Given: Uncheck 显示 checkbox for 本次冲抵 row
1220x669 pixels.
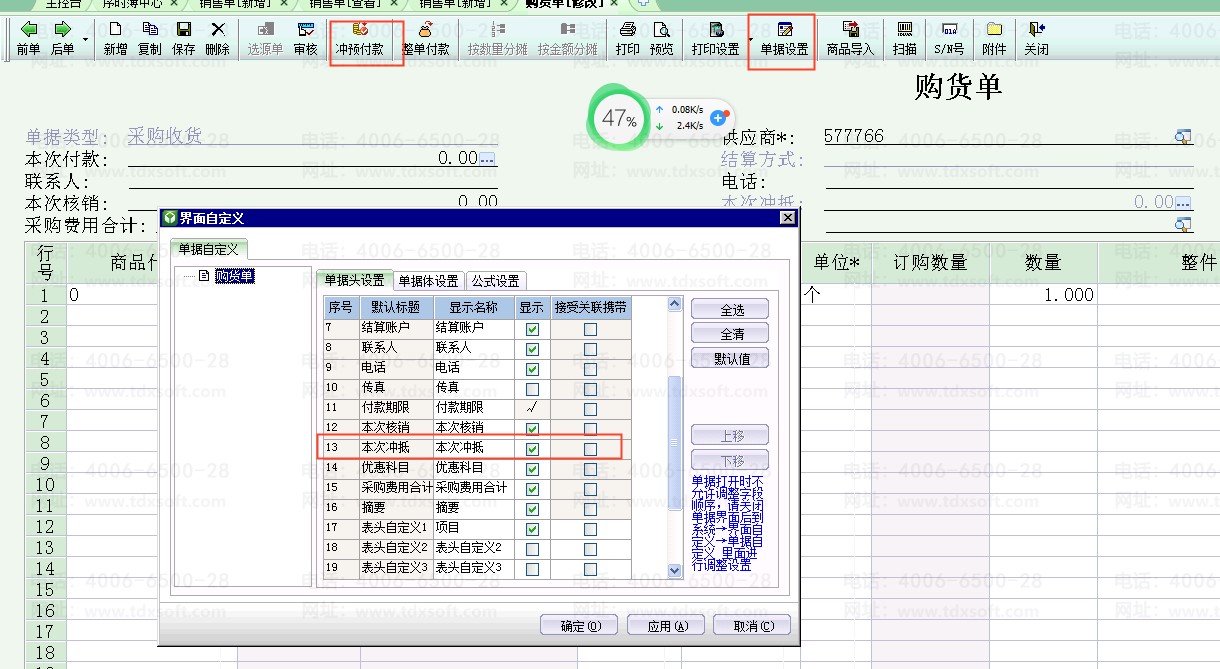Looking at the screenshot, I should 532,449.
